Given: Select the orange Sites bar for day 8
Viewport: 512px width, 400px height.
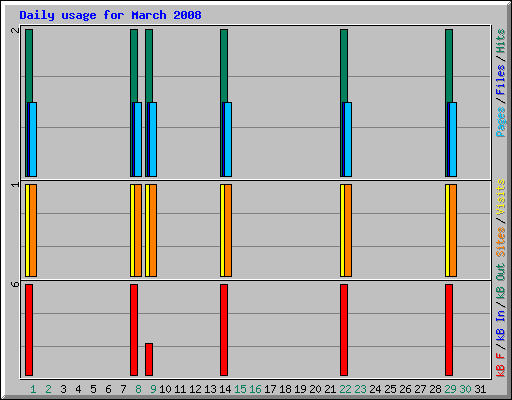Looking at the screenshot, I should click(x=138, y=230).
